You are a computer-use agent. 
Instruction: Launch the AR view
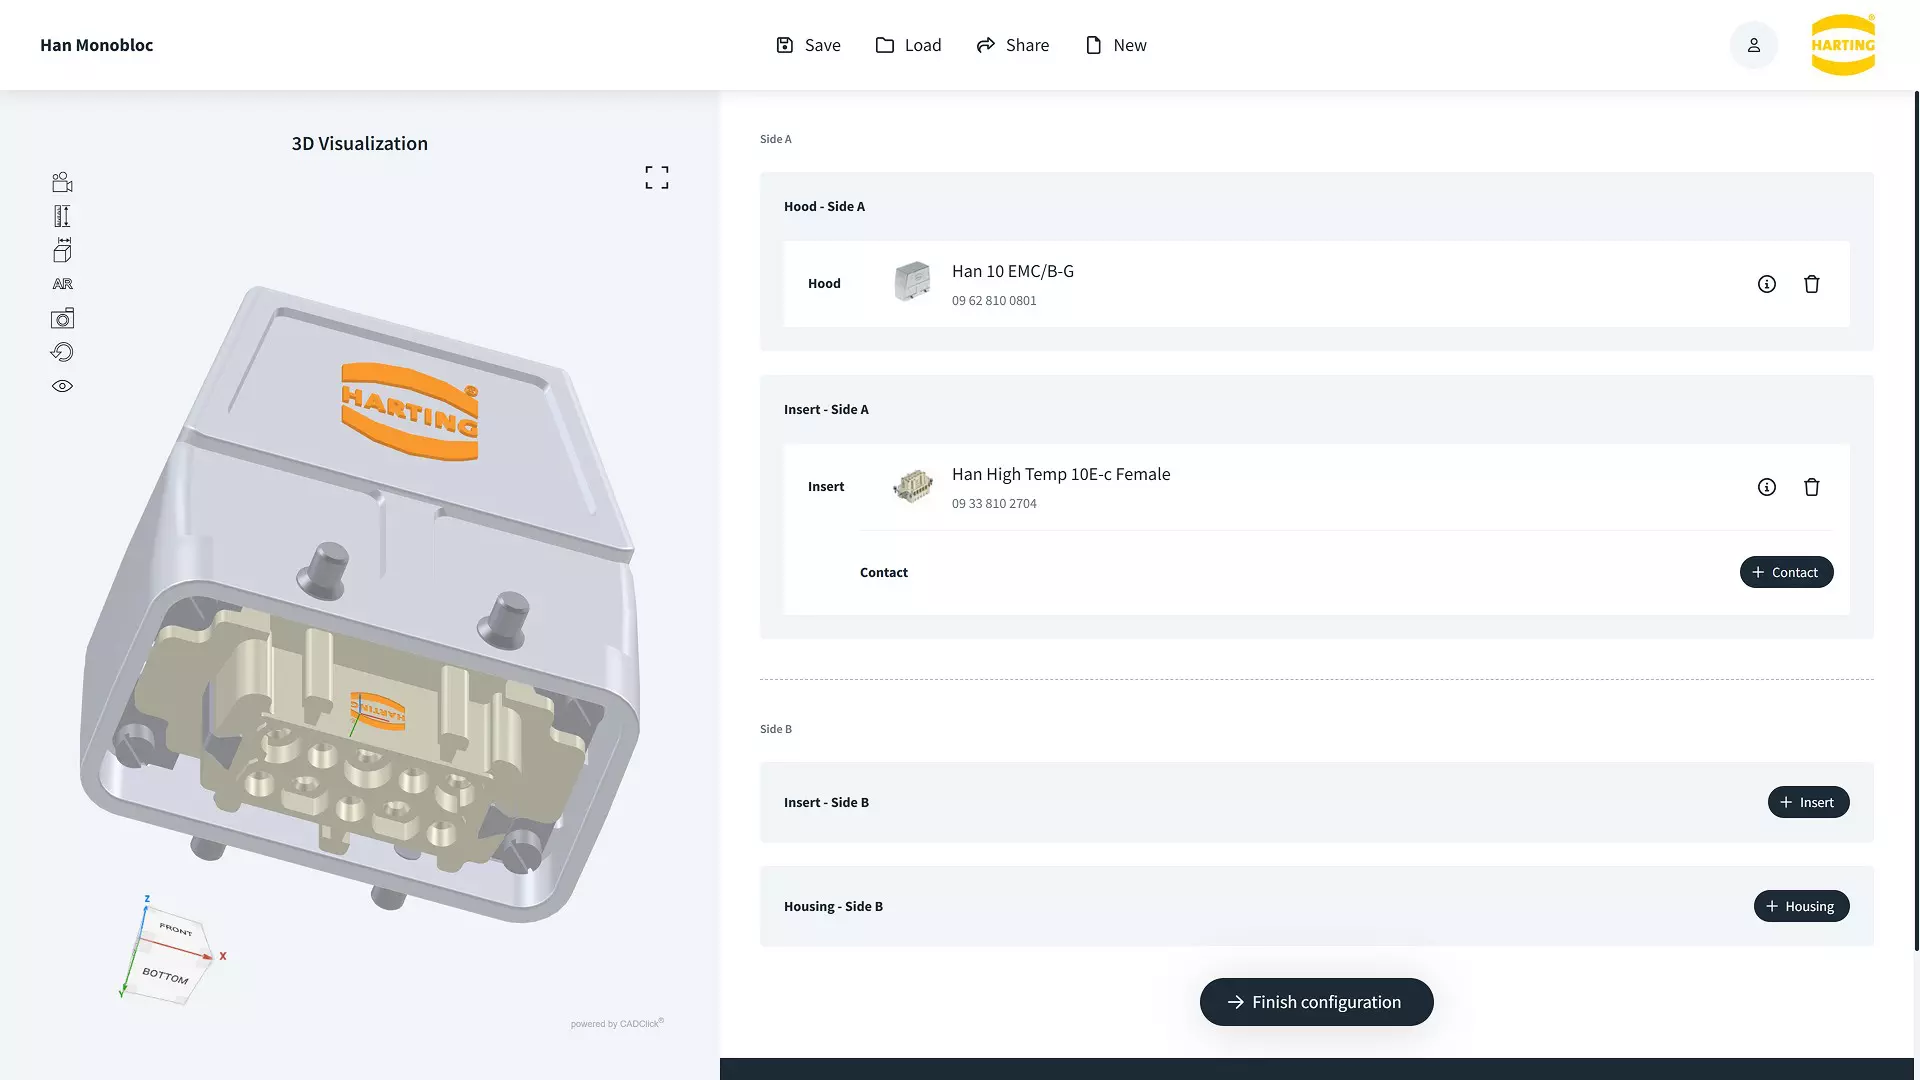click(62, 284)
